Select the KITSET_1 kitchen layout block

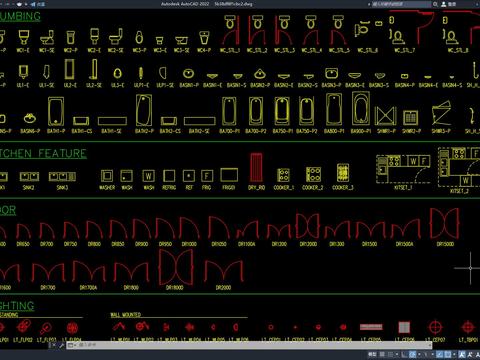[x=403, y=169]
